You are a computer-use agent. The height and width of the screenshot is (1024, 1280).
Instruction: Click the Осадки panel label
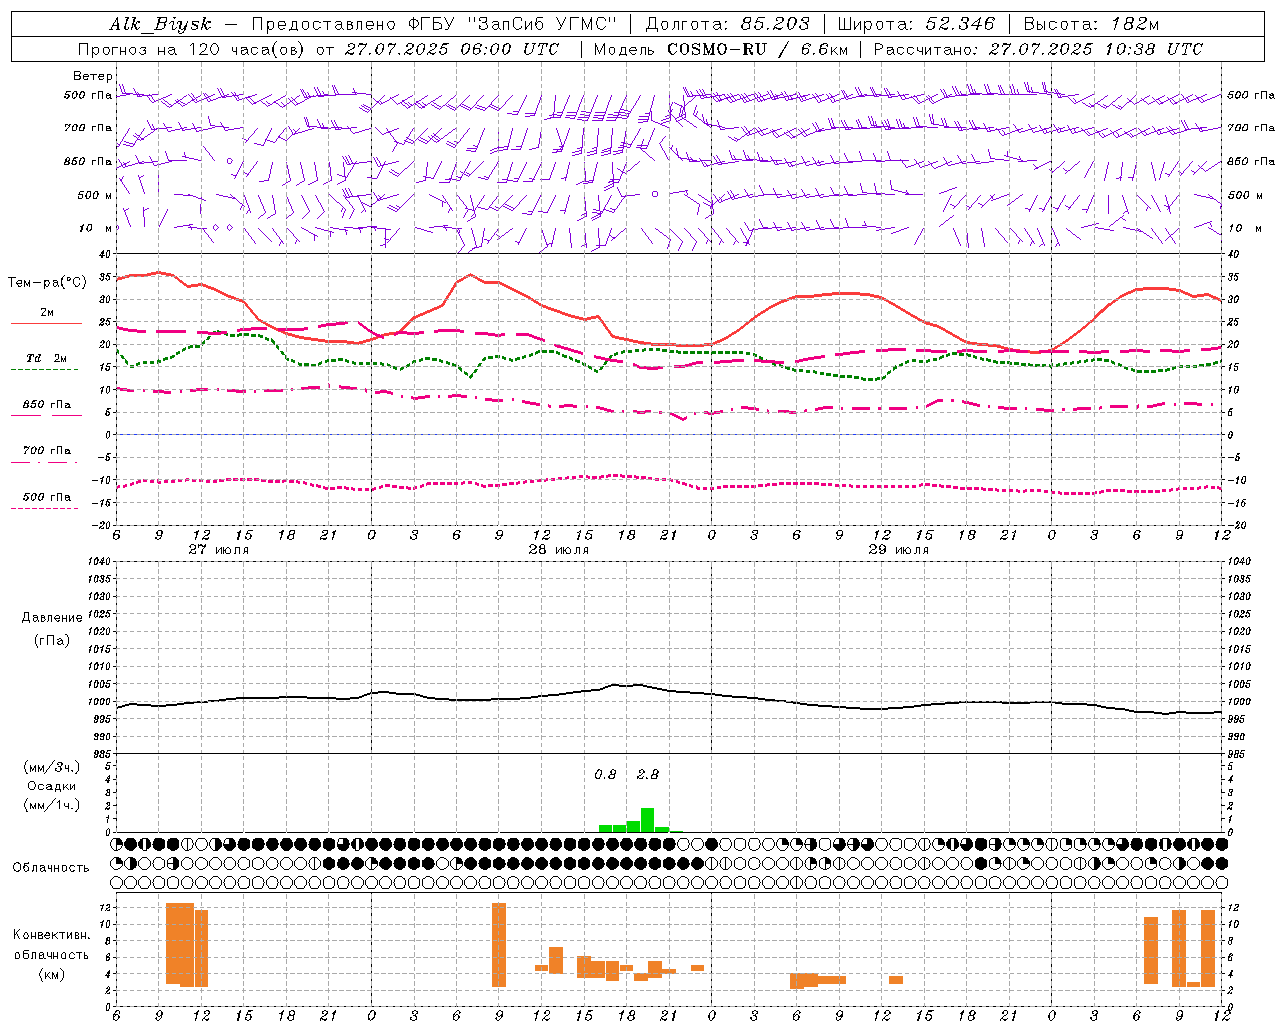(x=51, y=786)
